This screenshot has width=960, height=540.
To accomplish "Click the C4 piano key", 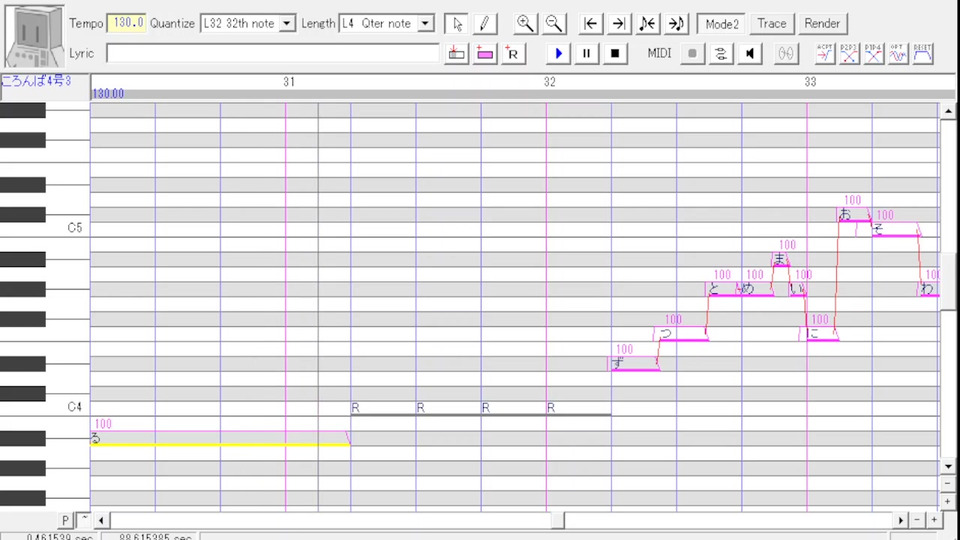I will coord(45,408).
